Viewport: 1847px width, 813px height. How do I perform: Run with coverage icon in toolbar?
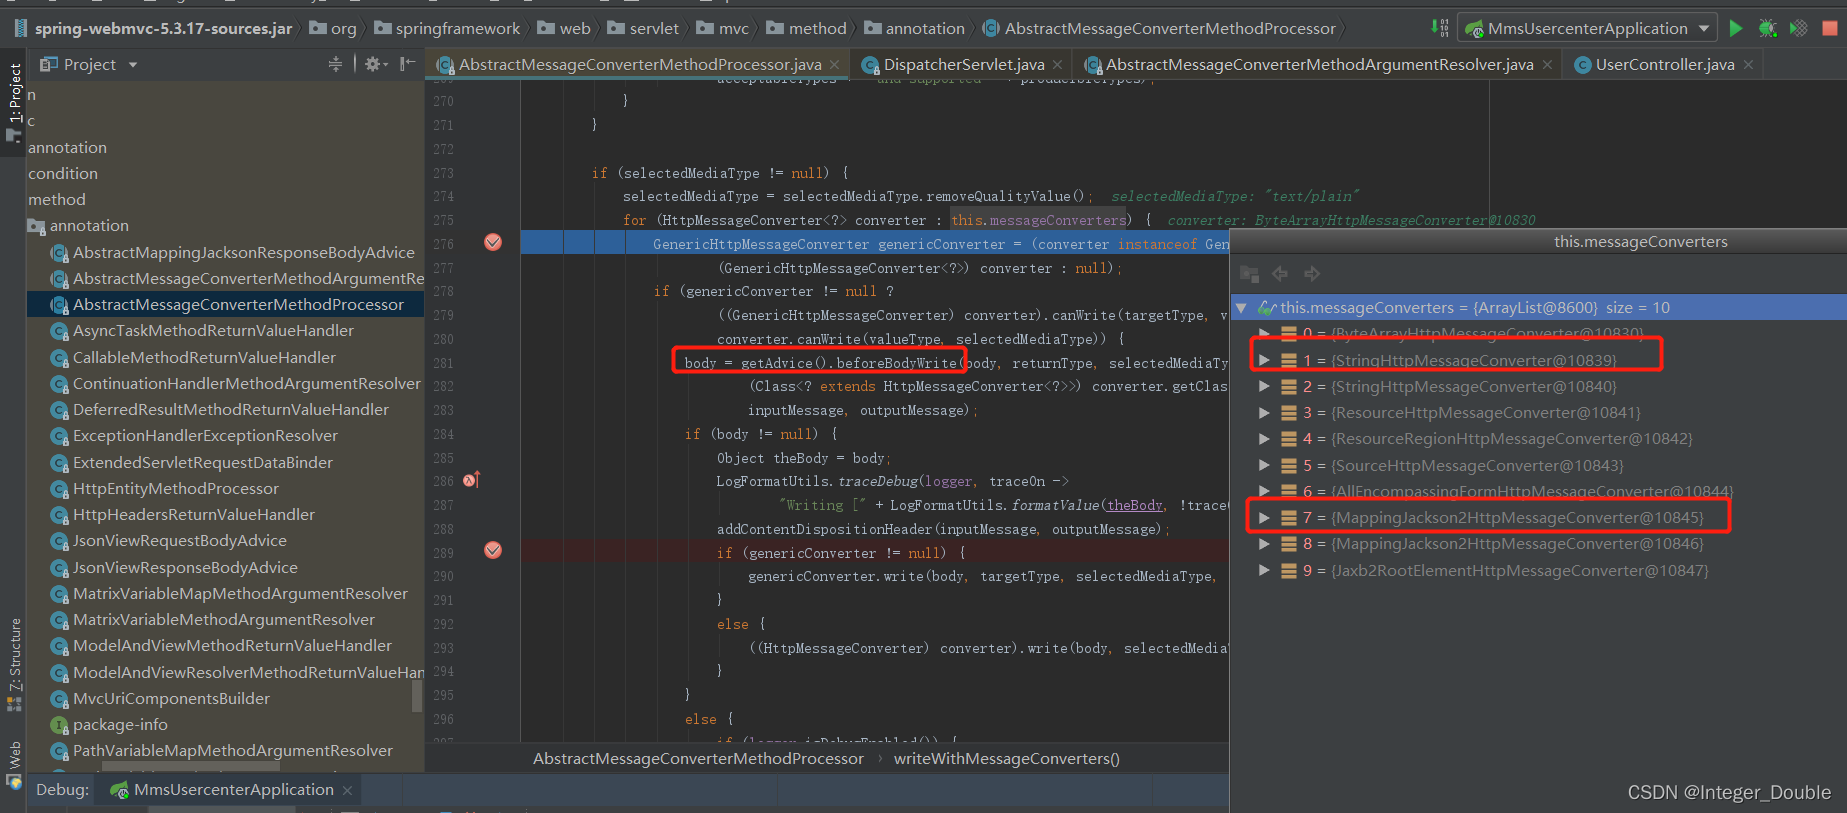tap(1798, 28)
